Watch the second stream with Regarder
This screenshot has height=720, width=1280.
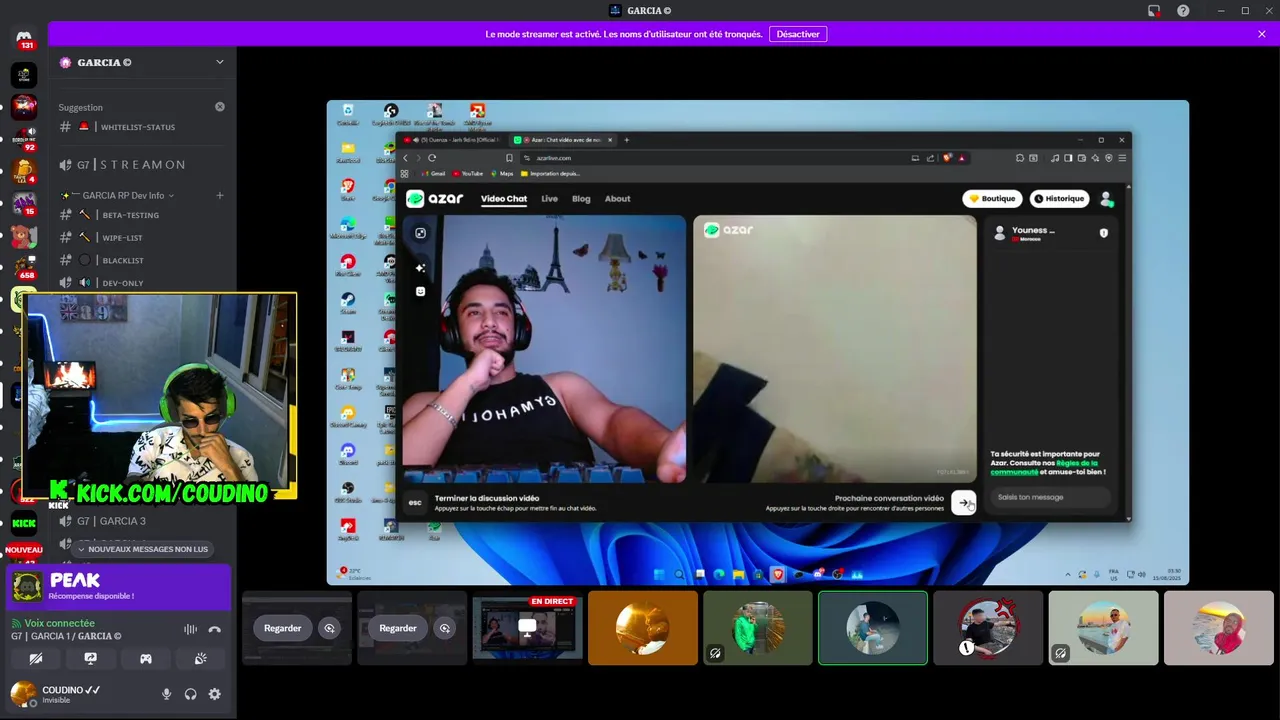pos(397,628)
